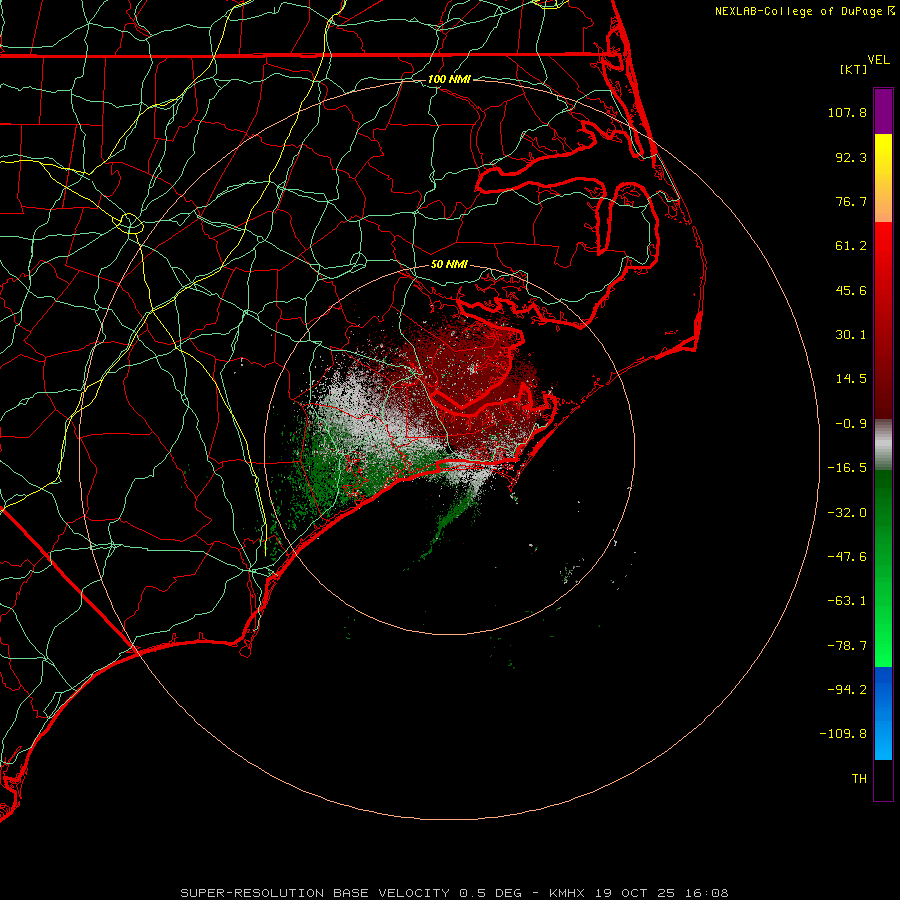
Task: Click the [KT] units label
Action: (x=854, y=69)
